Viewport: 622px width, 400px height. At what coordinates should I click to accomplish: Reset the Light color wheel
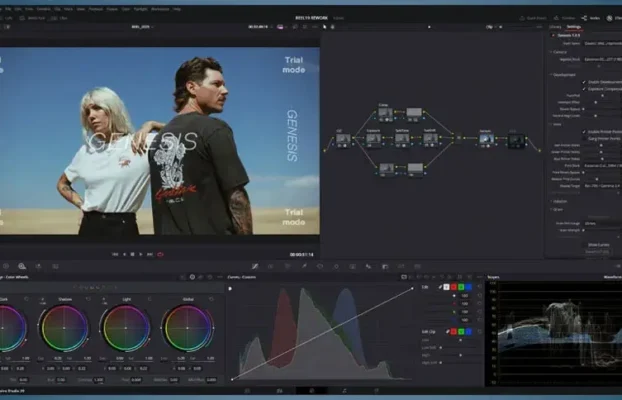tap(150, 299)
